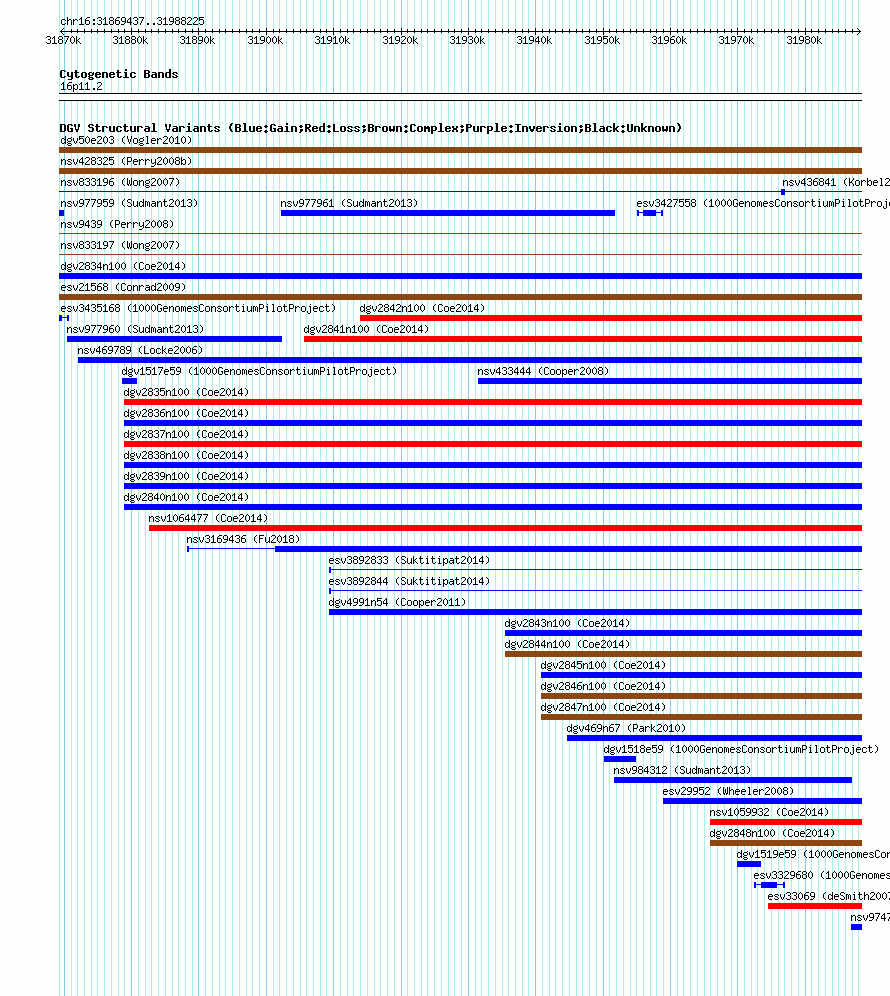Open dgv2845n100 (Coe2014) label
The image size is (890, 996).
coord(603,664)
